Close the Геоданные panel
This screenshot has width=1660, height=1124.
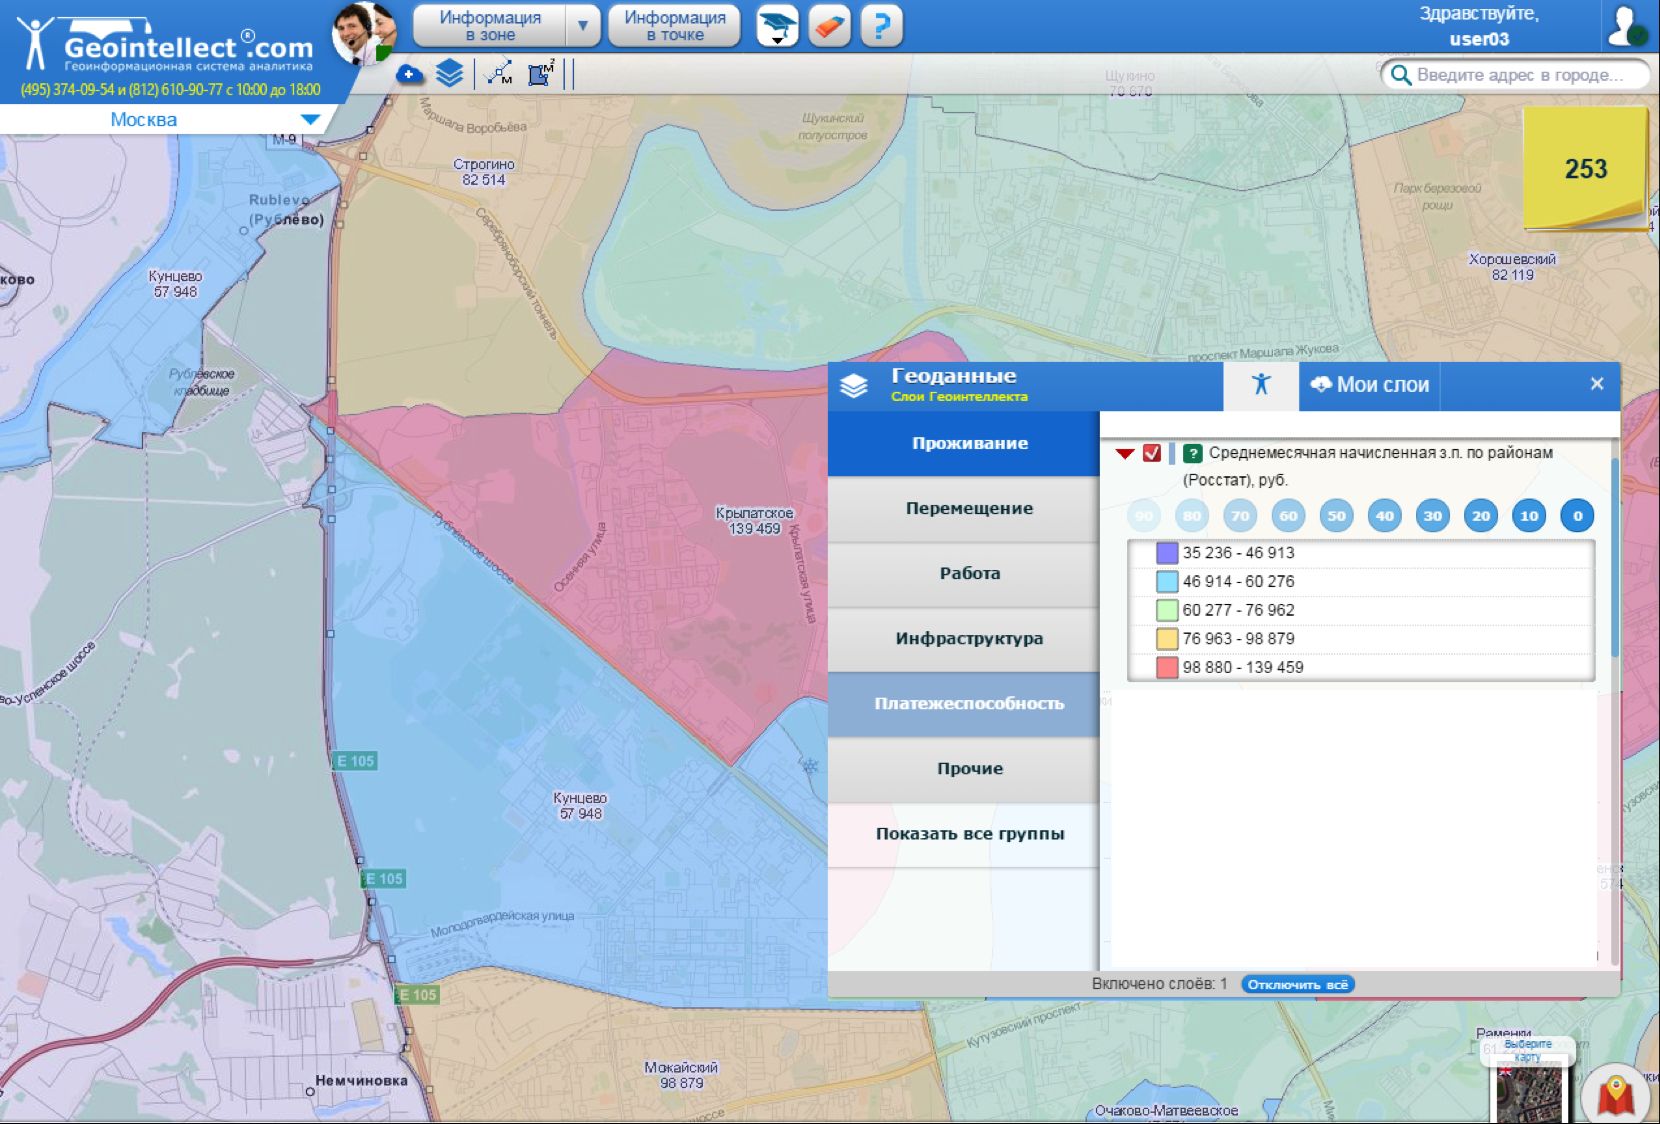(1597, 384)
